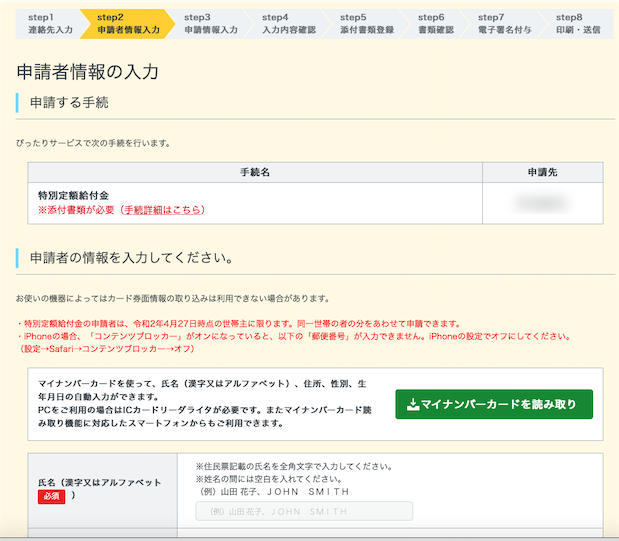619x541 pixels.
Task: Click the 申請者情報の入力 page heading
Action: pos(88,72)
